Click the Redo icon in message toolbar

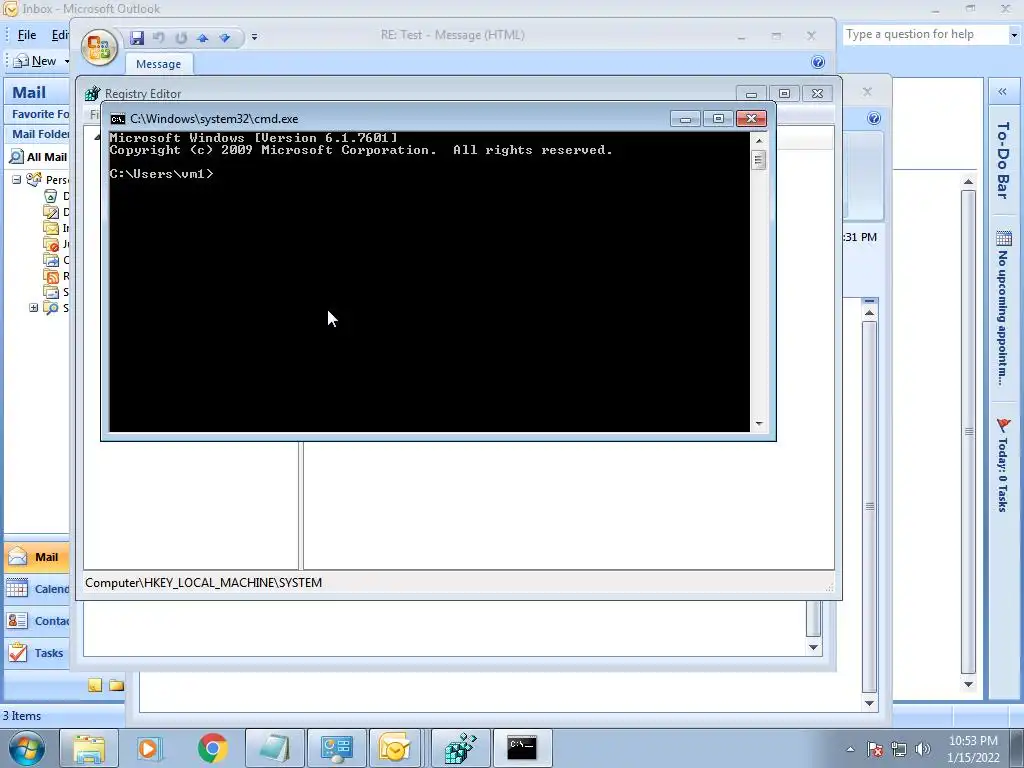tap(181, 38)
